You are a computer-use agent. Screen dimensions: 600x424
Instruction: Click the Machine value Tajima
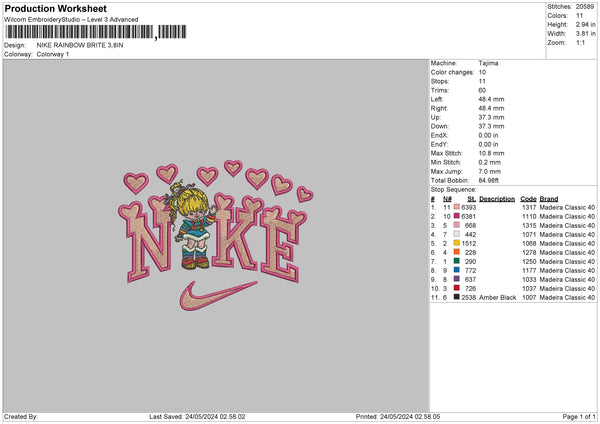(488, 63)
